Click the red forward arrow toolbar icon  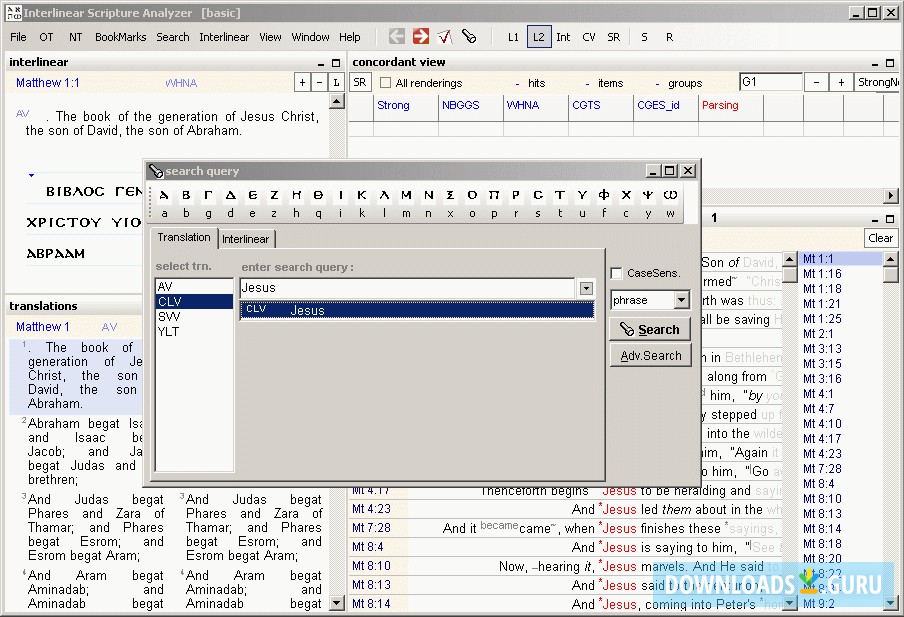coord(421,37)
